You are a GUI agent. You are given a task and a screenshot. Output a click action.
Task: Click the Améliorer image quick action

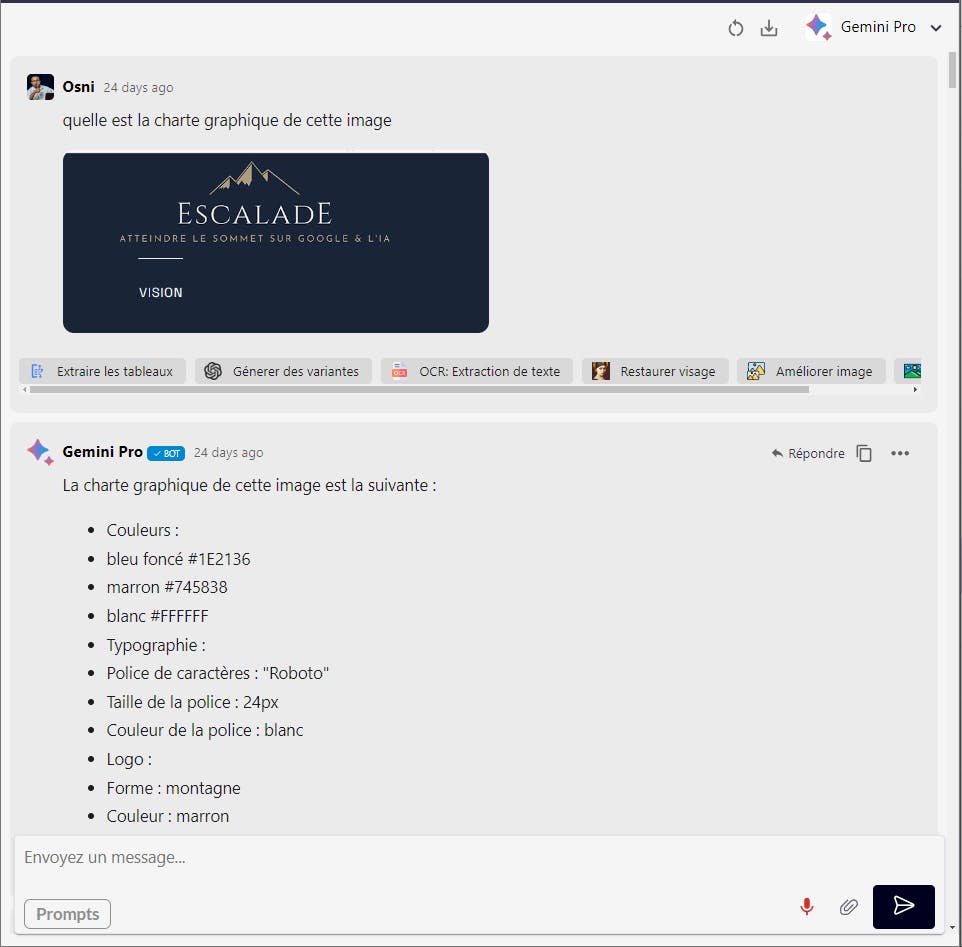(812, 370)
